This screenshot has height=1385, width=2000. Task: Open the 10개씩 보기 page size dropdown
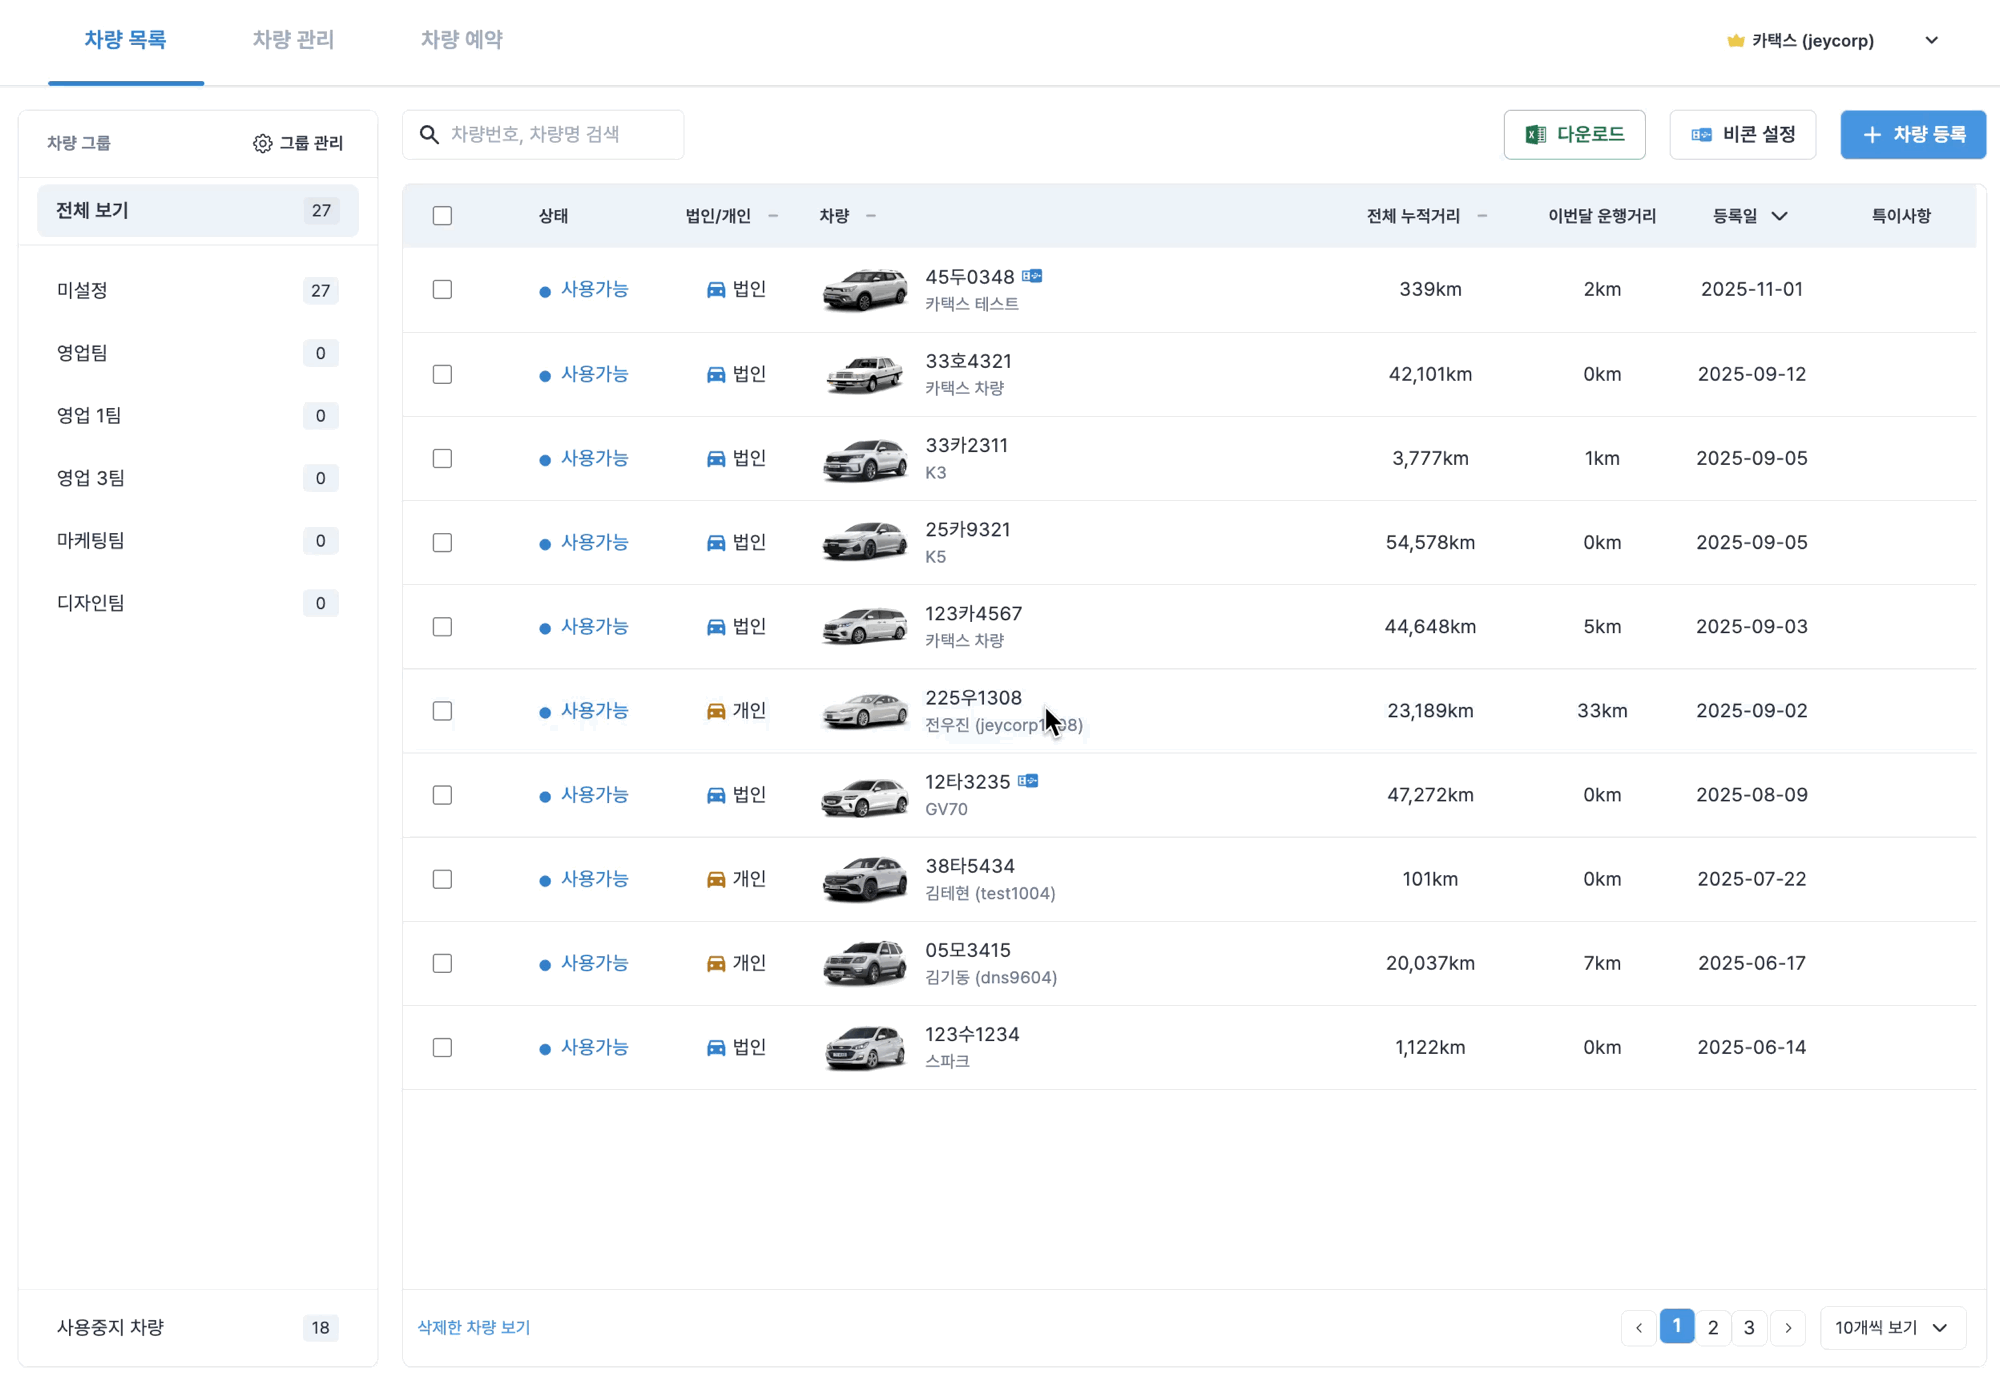click(x=1892, y=1328)
